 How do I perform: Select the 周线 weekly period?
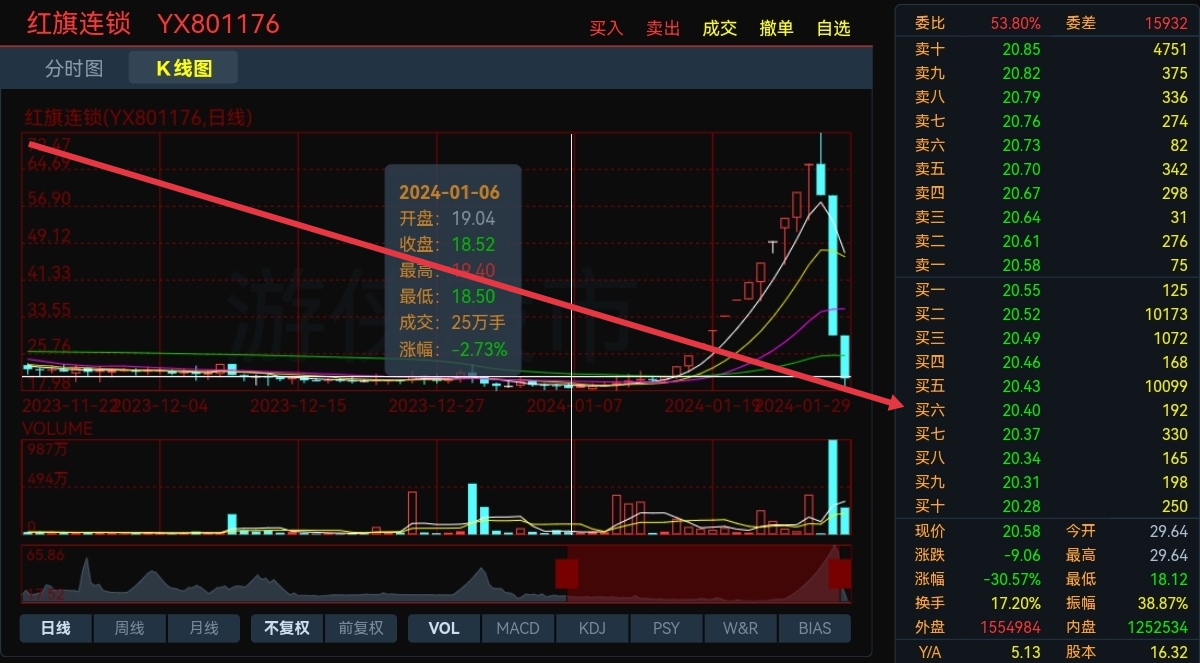pyautogui.click(x=129, y=628)
